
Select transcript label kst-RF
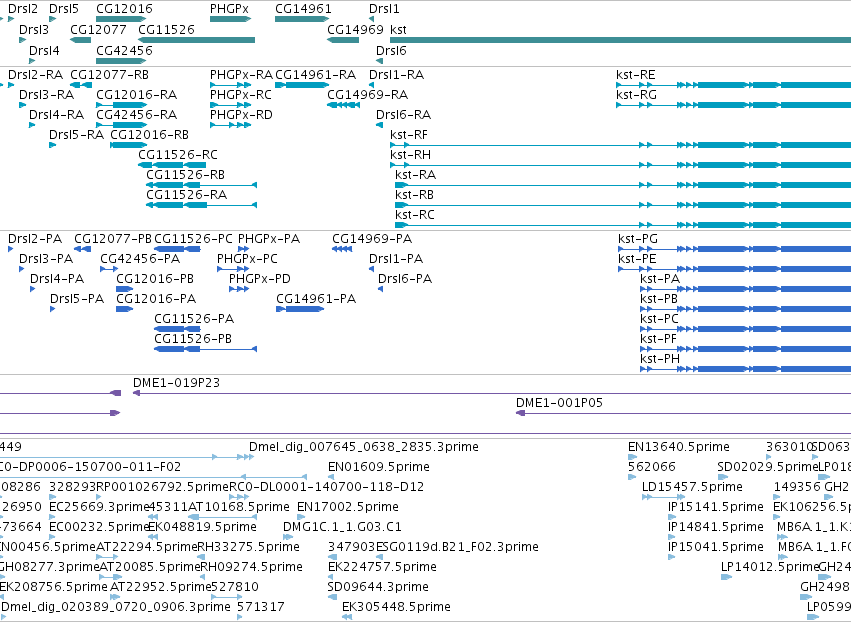tap(409, 135)
